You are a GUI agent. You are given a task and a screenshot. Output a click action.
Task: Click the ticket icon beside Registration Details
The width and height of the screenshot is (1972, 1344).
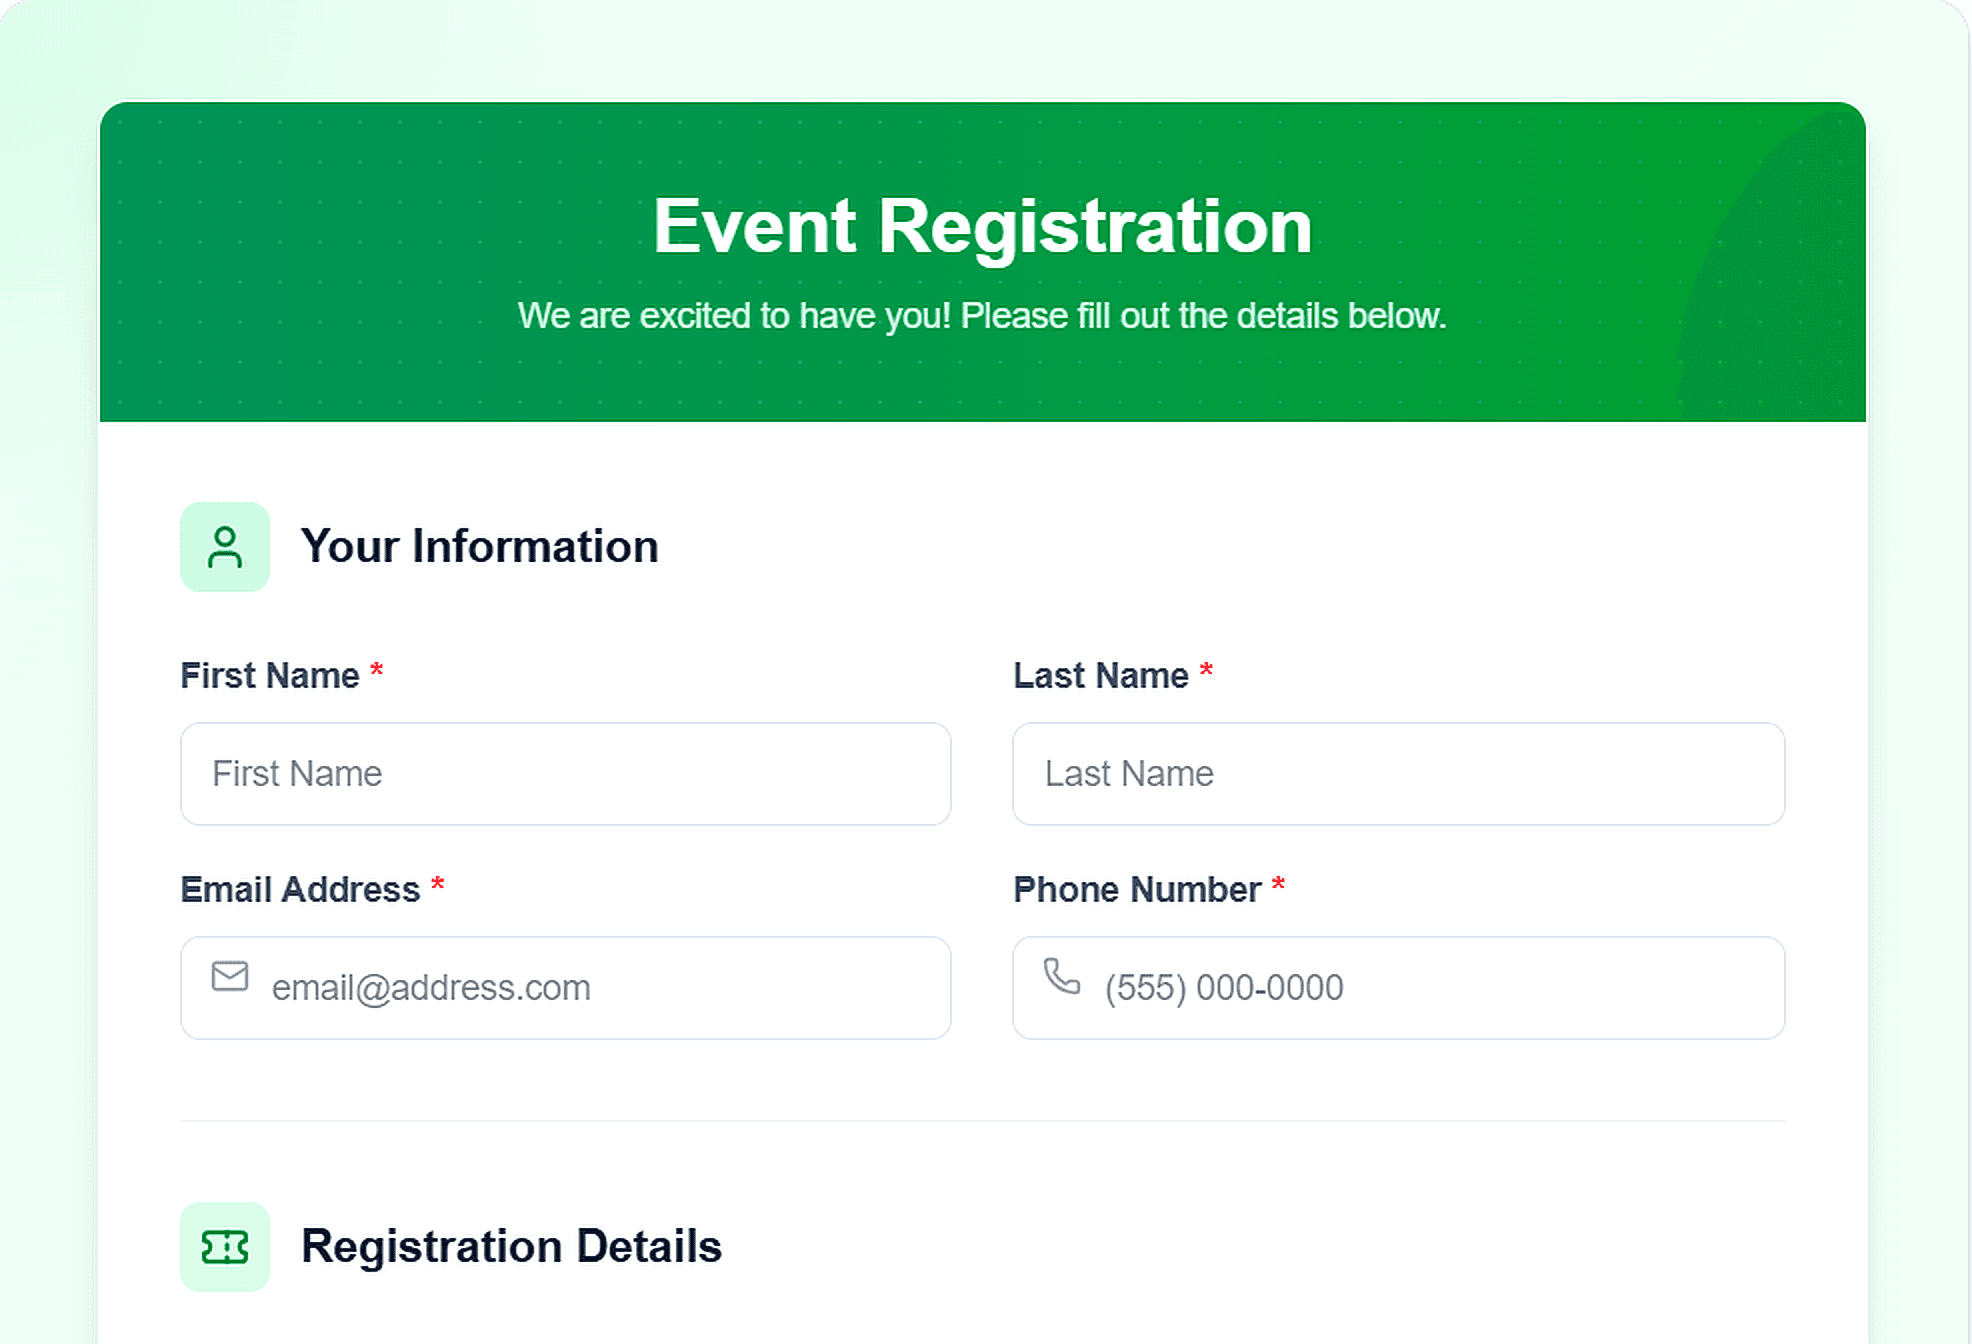click(224, 1246)
